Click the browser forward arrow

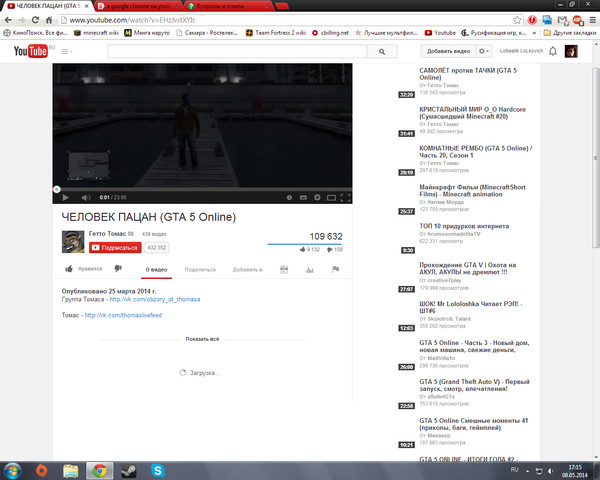pyautogui.click(x=21, y=20)
